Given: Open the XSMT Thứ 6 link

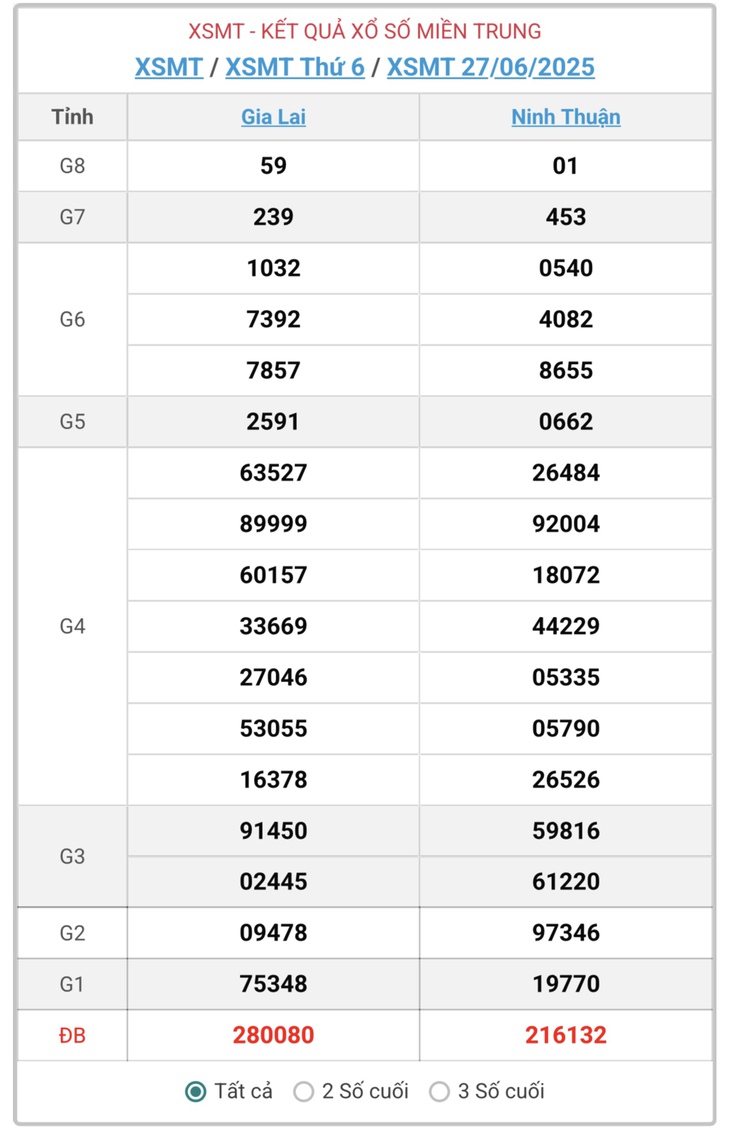Looking at the screenshot, I should [295, 67].
